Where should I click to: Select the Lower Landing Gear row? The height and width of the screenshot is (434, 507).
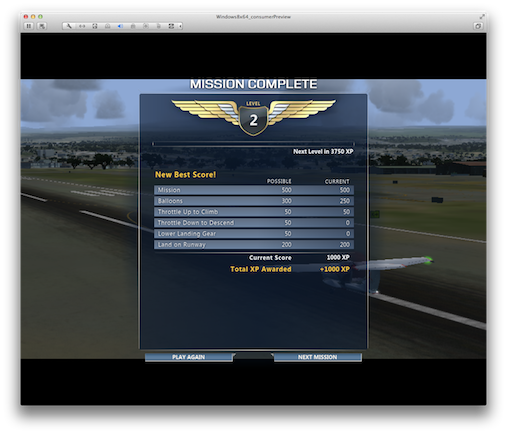click(x=254, y=234)
